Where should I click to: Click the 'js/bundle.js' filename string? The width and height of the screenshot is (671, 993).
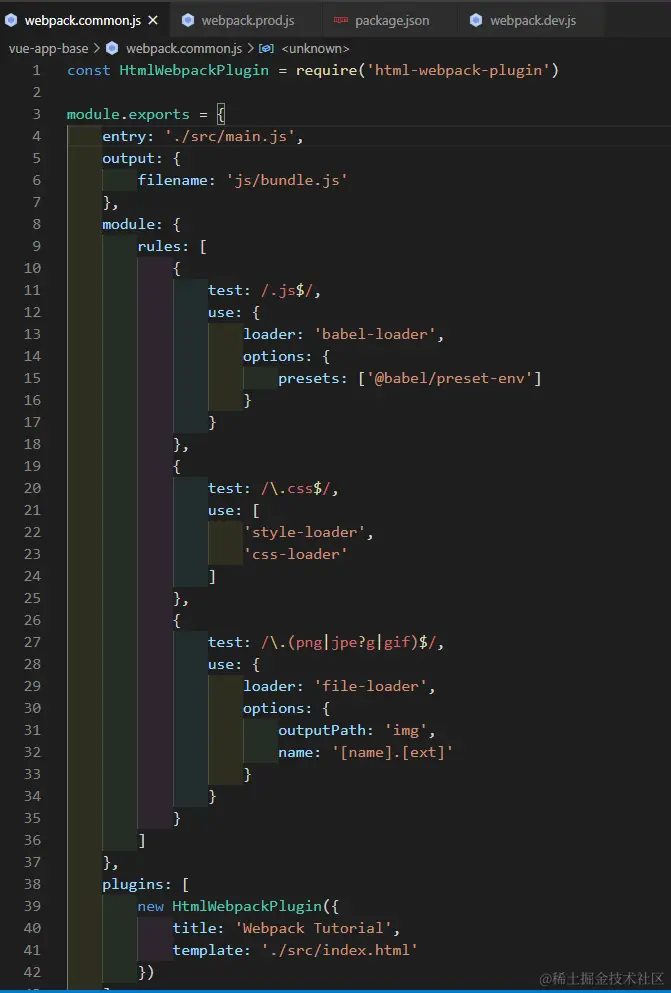[287, 180]
